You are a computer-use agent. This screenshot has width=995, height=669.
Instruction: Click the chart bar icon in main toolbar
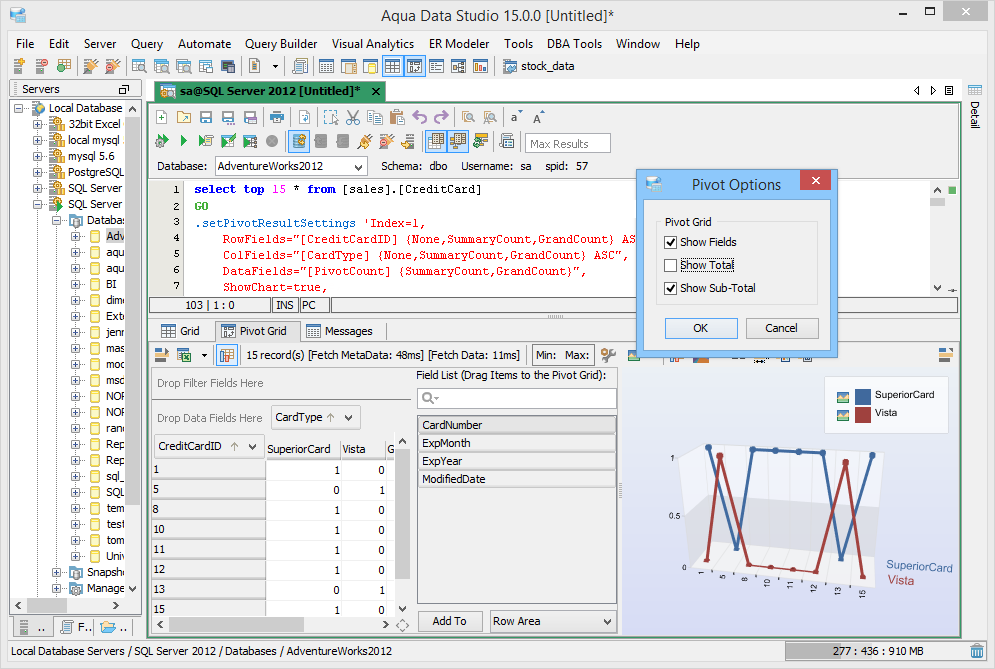point(480,66)
